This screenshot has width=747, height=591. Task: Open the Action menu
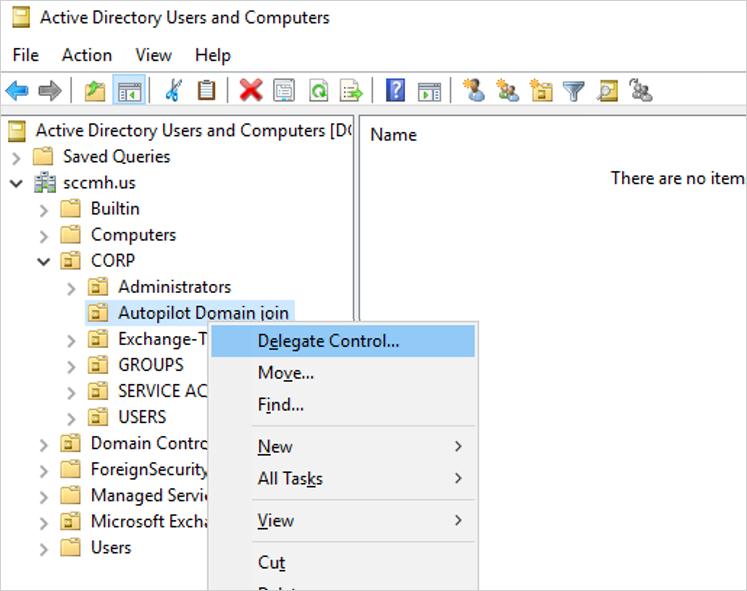pos(87,55)
